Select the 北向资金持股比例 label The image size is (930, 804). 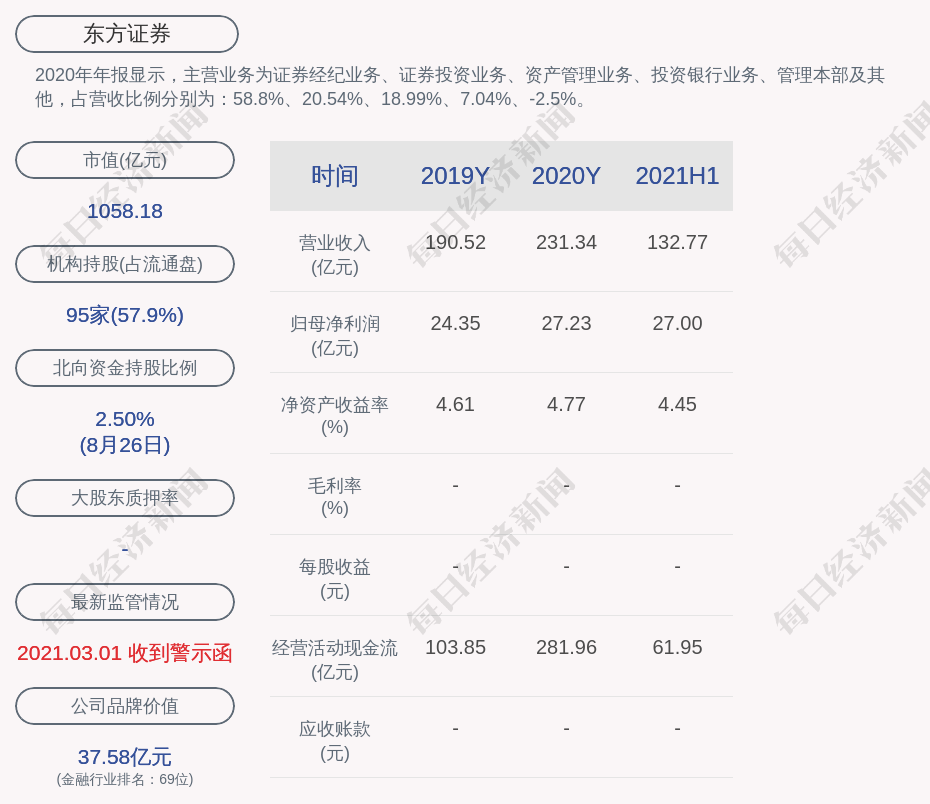(x=125, y=368)
